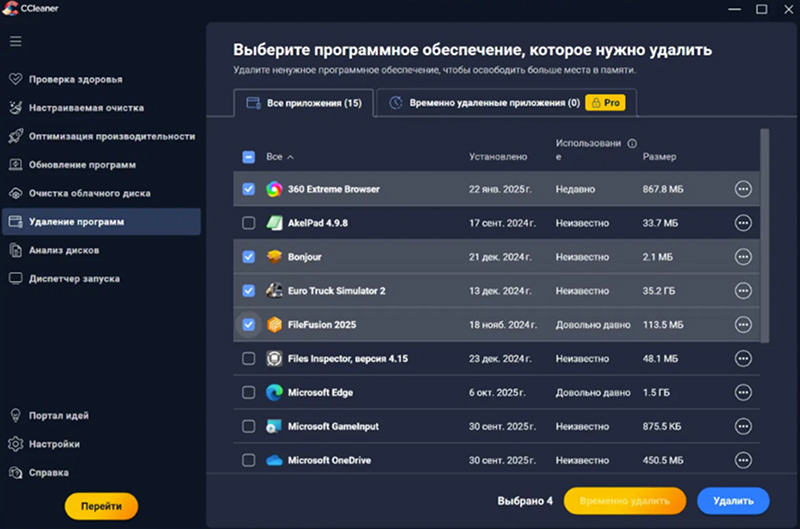Viewport: 800px width, 529px height.
Task: Open more options for FileFusion 2025
Action: click(743, 324)
